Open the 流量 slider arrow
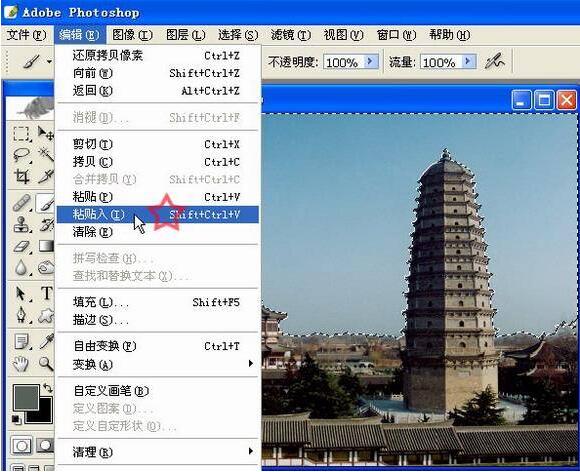 coord(469,61)
